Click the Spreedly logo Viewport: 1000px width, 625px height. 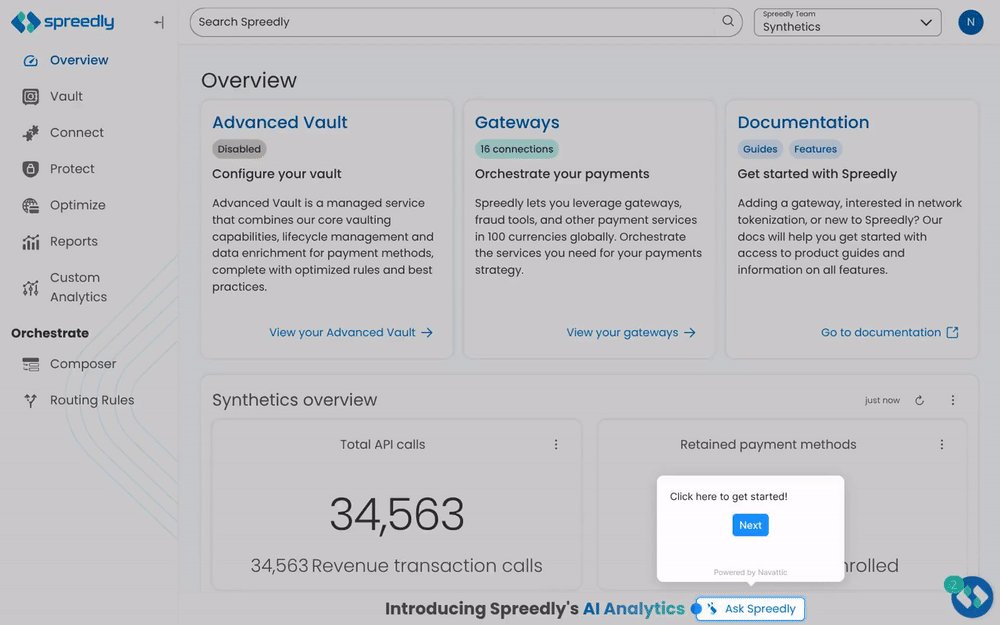62,22
